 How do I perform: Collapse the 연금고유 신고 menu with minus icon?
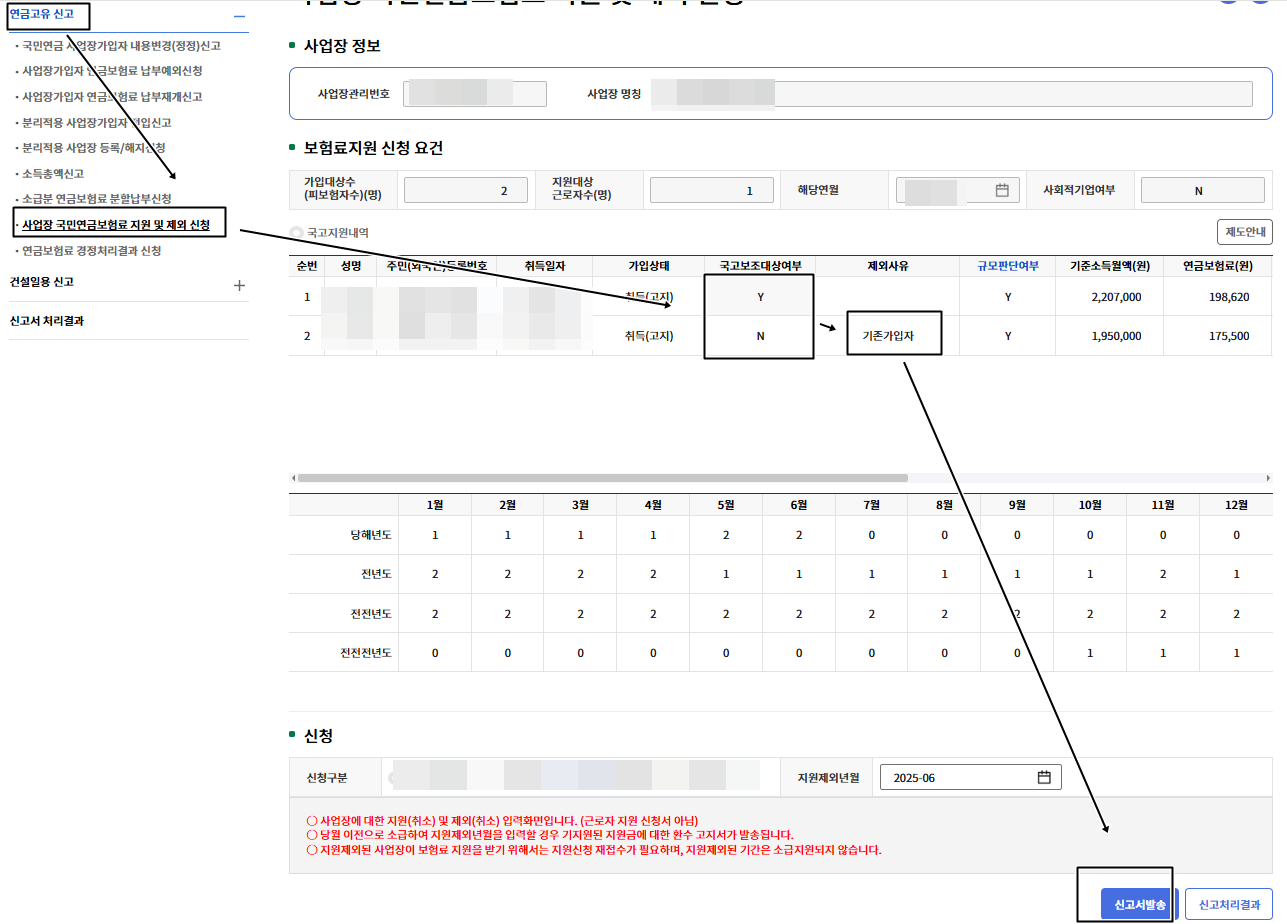pyautogui.click(x=239, y=16)
